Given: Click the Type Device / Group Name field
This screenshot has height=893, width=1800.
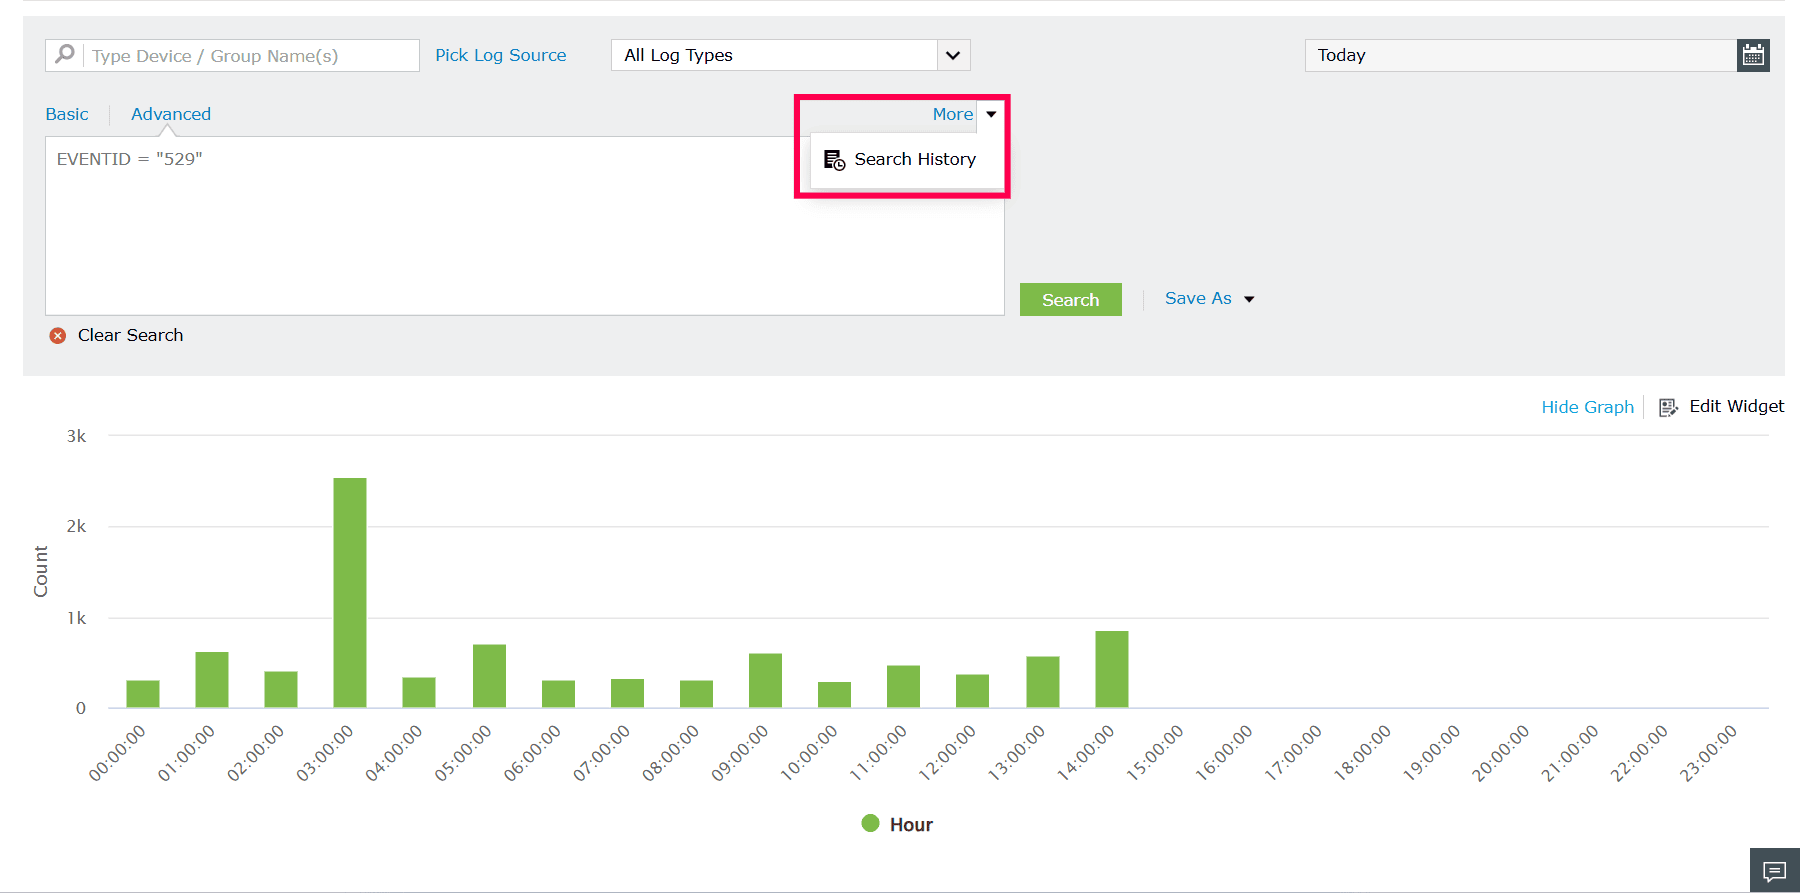Looking at the screenshot, I should (x=251, y=55).
